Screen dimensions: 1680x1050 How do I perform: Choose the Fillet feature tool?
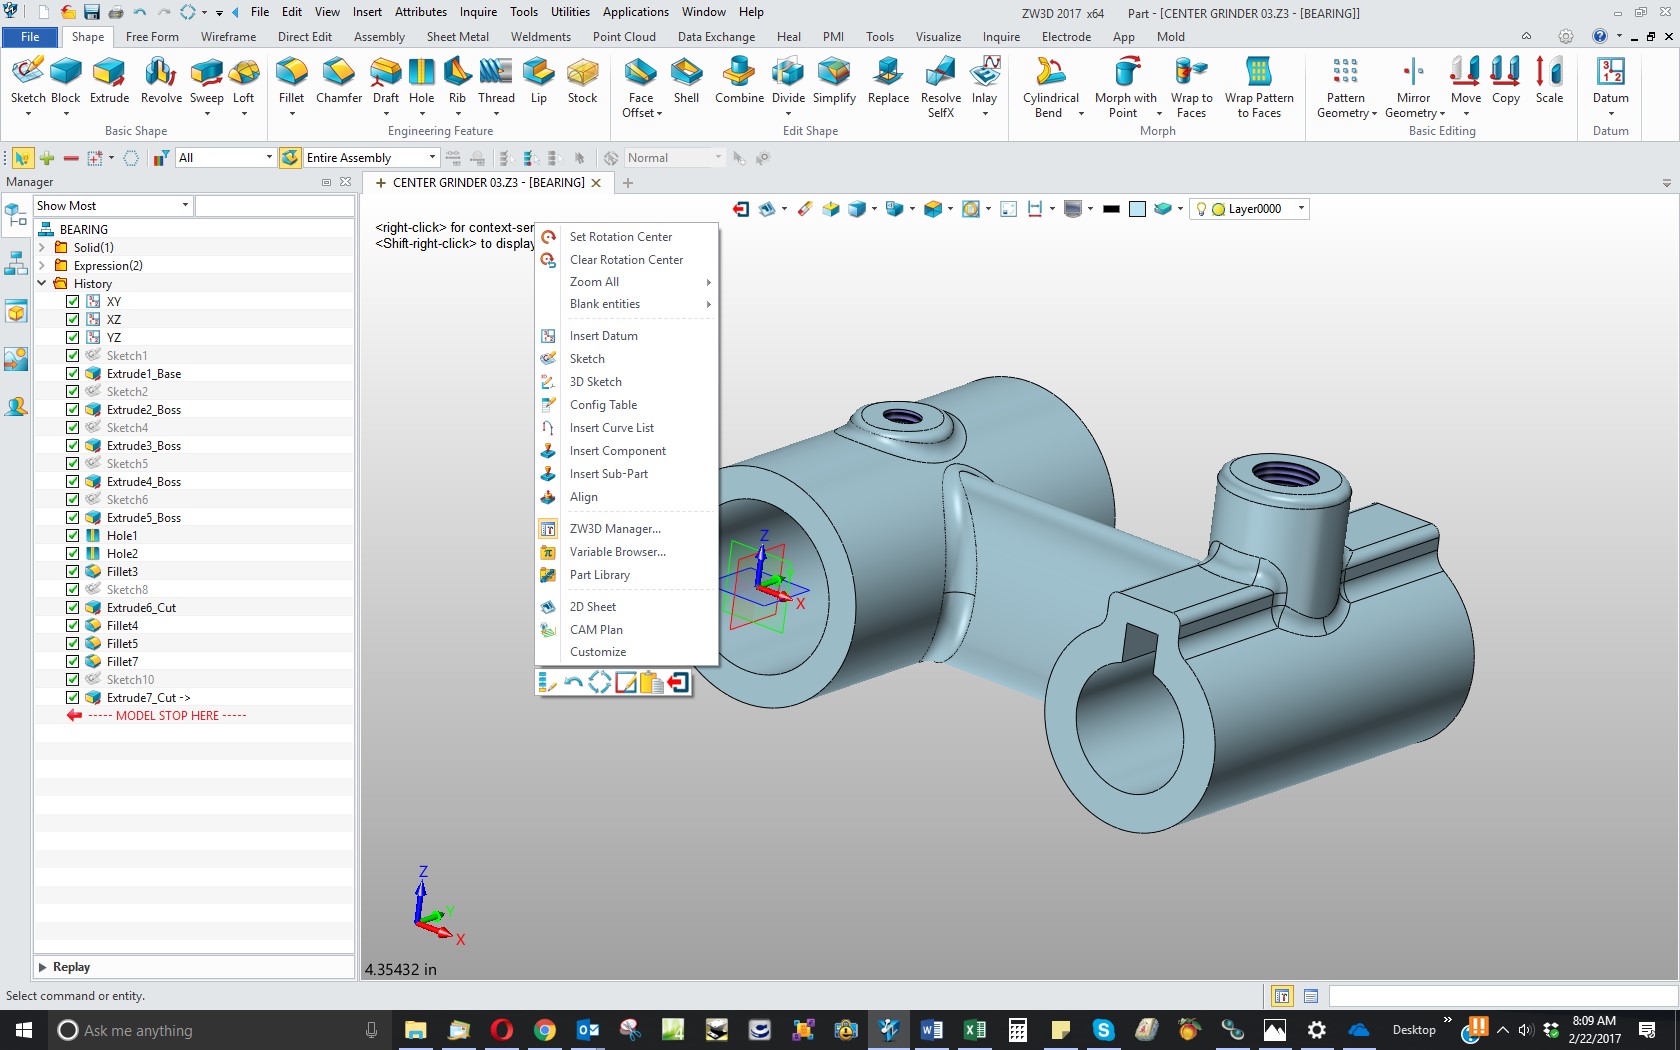(291, 80)
